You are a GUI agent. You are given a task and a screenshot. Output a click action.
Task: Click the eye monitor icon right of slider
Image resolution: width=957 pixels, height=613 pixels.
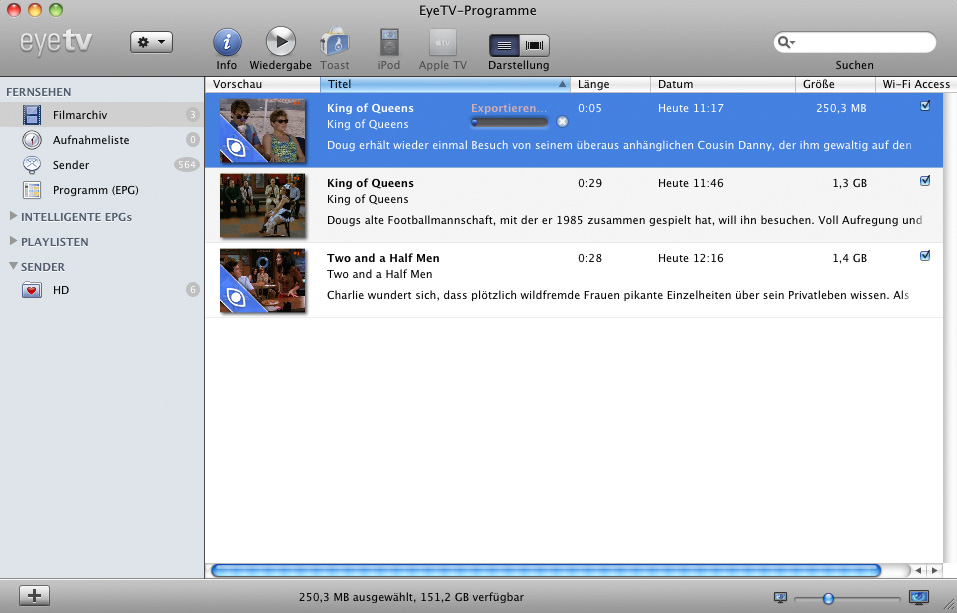(x=919, y=597)
